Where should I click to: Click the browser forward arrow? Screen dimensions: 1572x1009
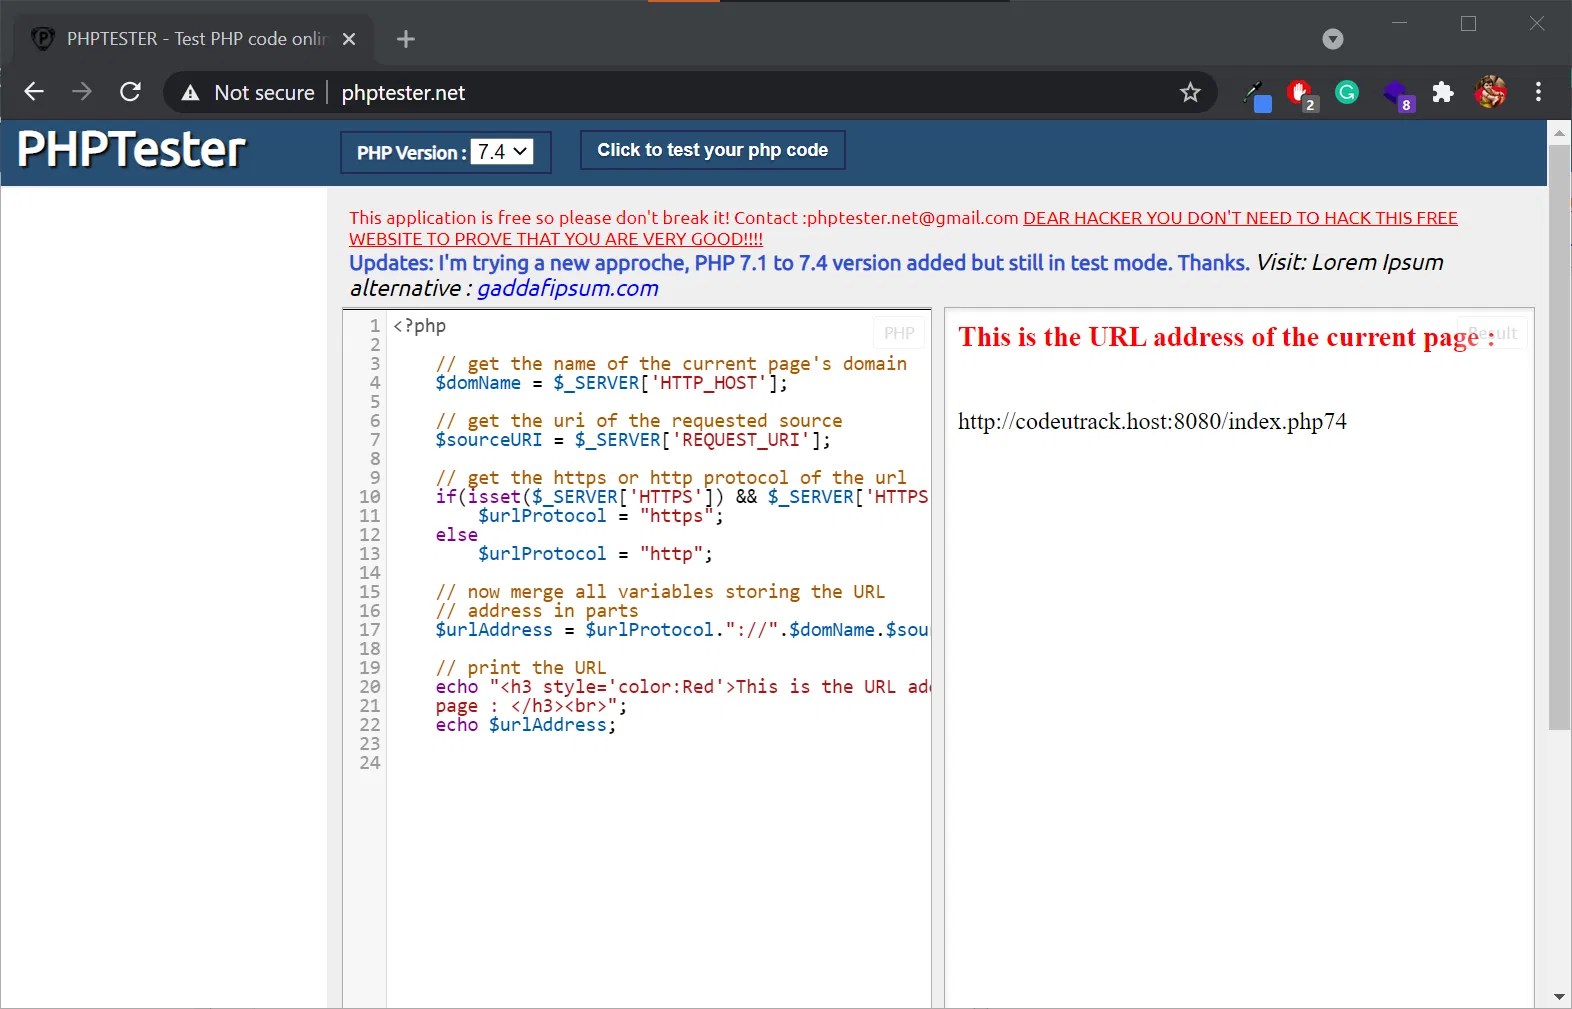tap(82, 92)
